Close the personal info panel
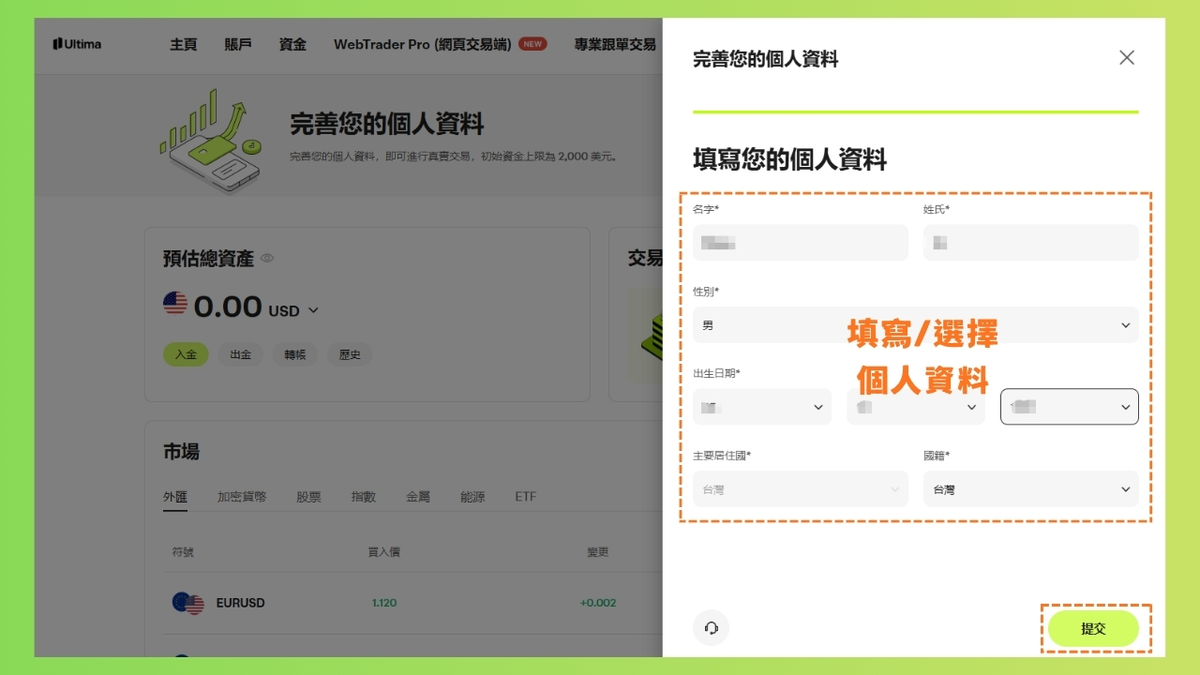This screenshot has width=1200, height=675. point(1127,58)
